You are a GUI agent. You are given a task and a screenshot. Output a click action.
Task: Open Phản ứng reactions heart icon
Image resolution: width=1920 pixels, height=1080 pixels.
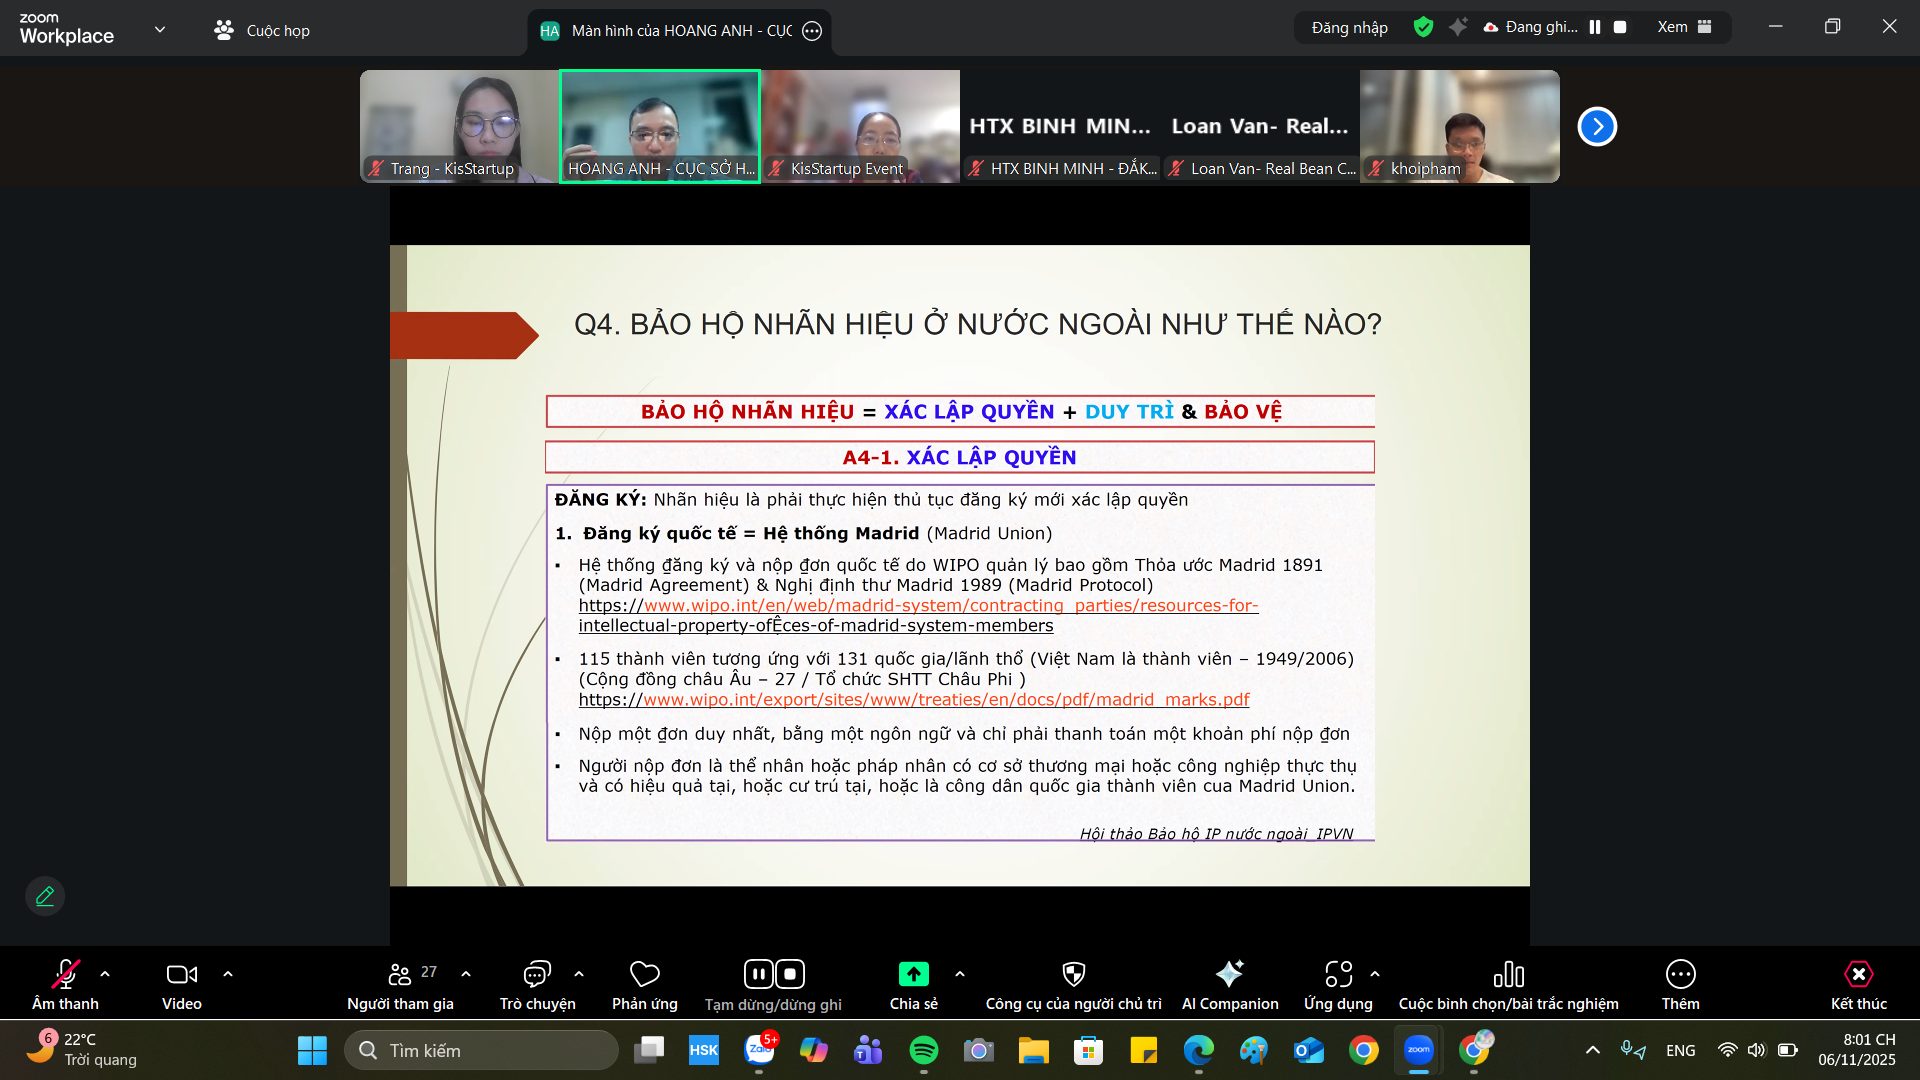click(644, 974)
